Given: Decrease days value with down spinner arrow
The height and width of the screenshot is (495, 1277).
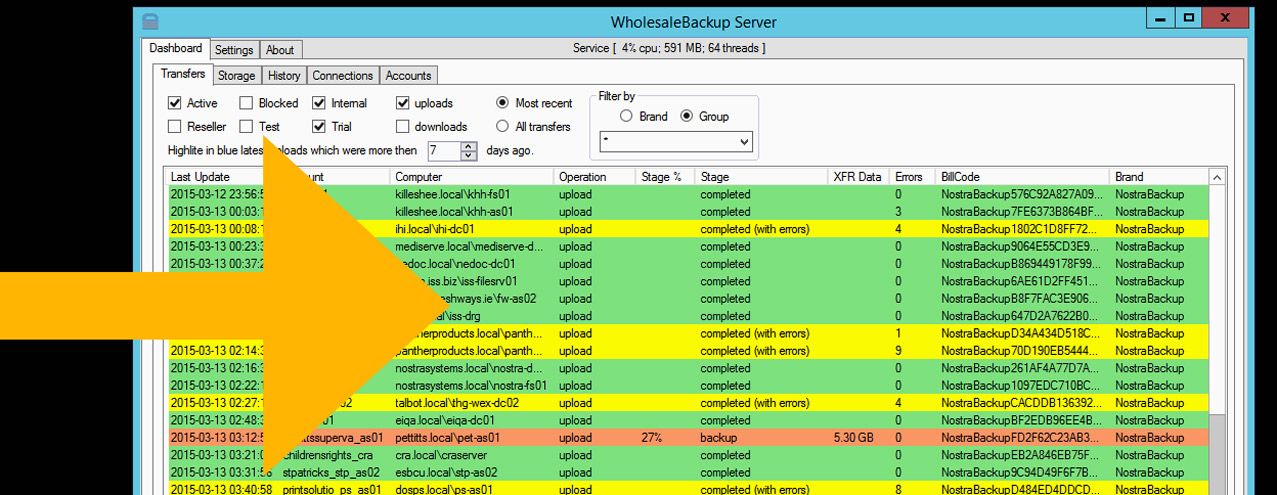Looking at the screenshot, I should click(469, 156).
